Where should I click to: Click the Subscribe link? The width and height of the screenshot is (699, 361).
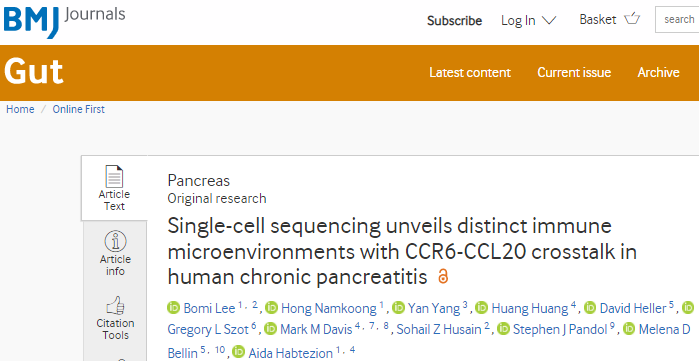click(x=454, y=21)
